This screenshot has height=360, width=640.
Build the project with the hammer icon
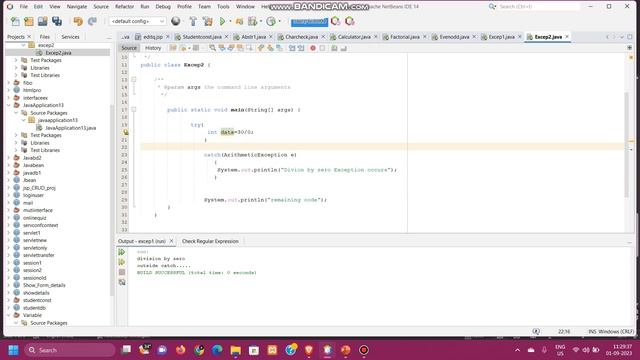[x=193, y=21]
